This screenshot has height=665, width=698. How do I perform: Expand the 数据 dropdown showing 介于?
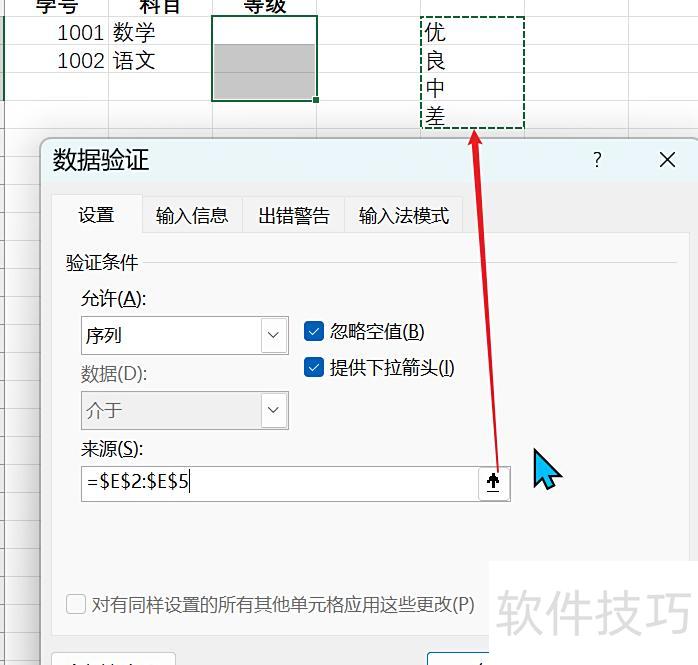point(185,410)
